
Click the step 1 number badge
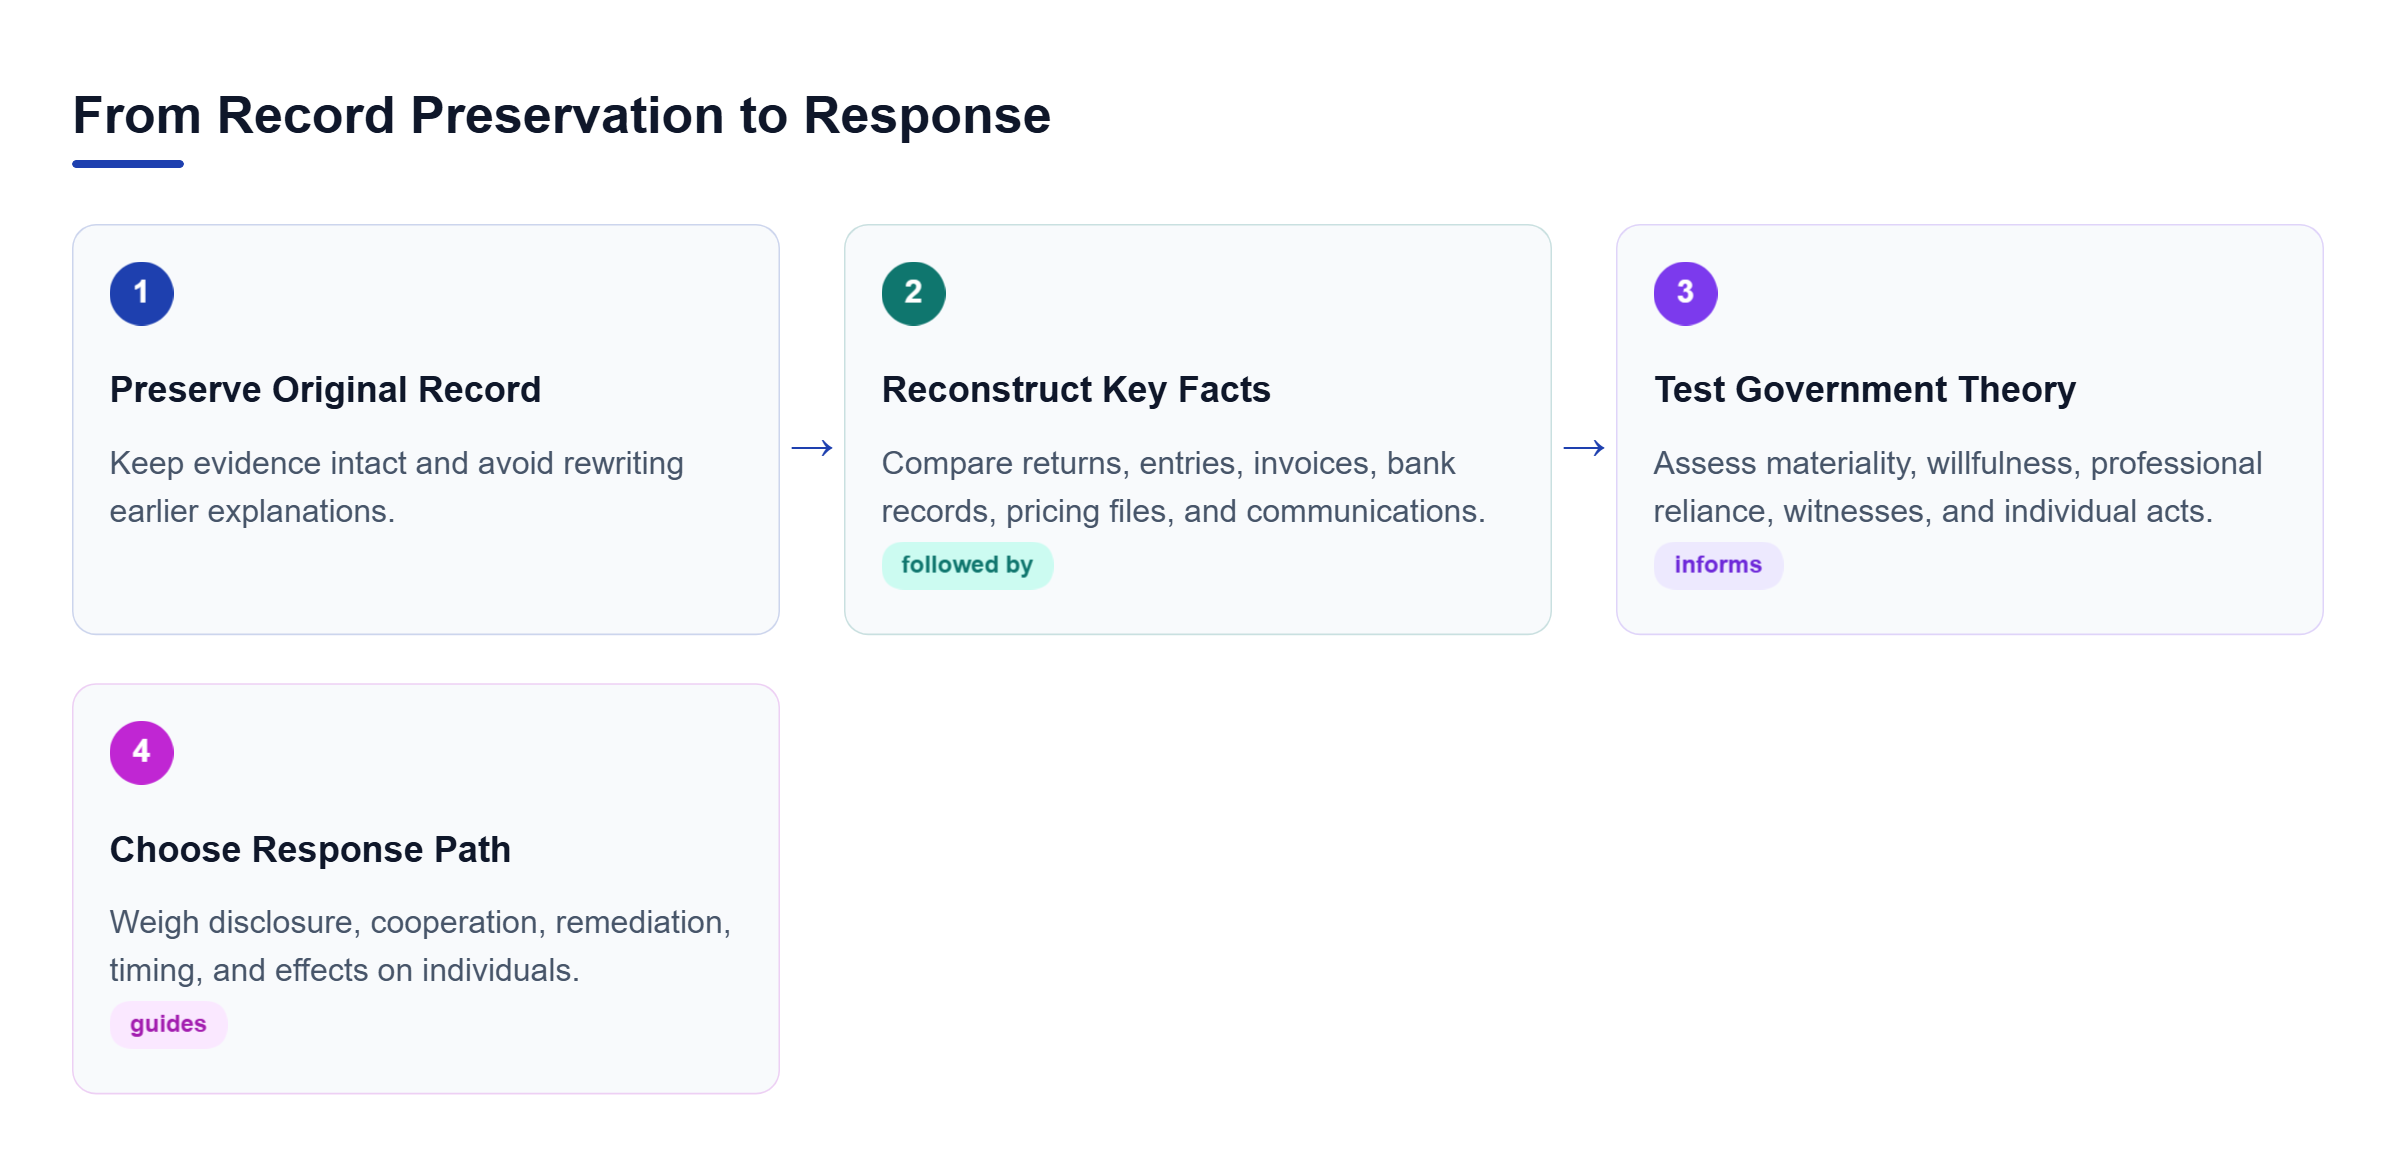click(142, 293)
